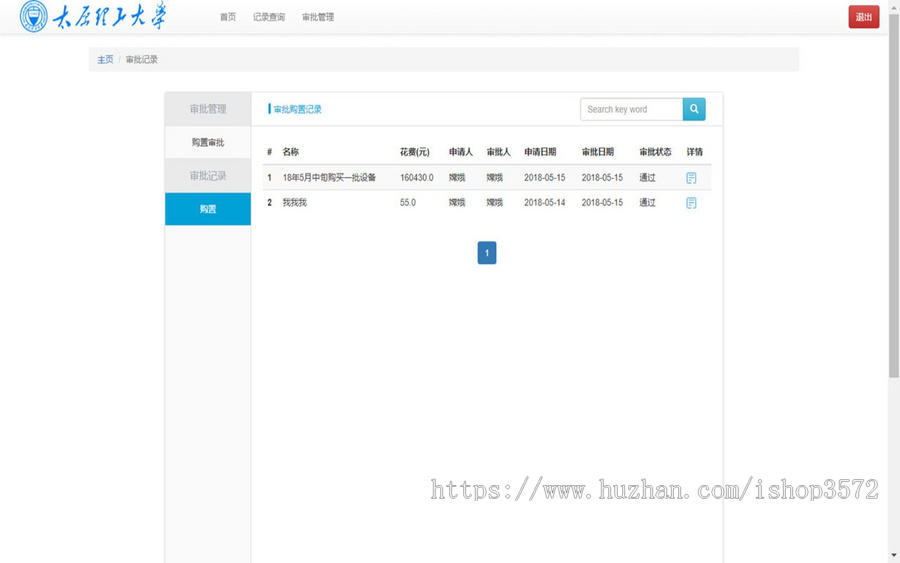The image size is (900, 563).
Task: Select 购置审批 in the sidebar
Action: [208, 142]
